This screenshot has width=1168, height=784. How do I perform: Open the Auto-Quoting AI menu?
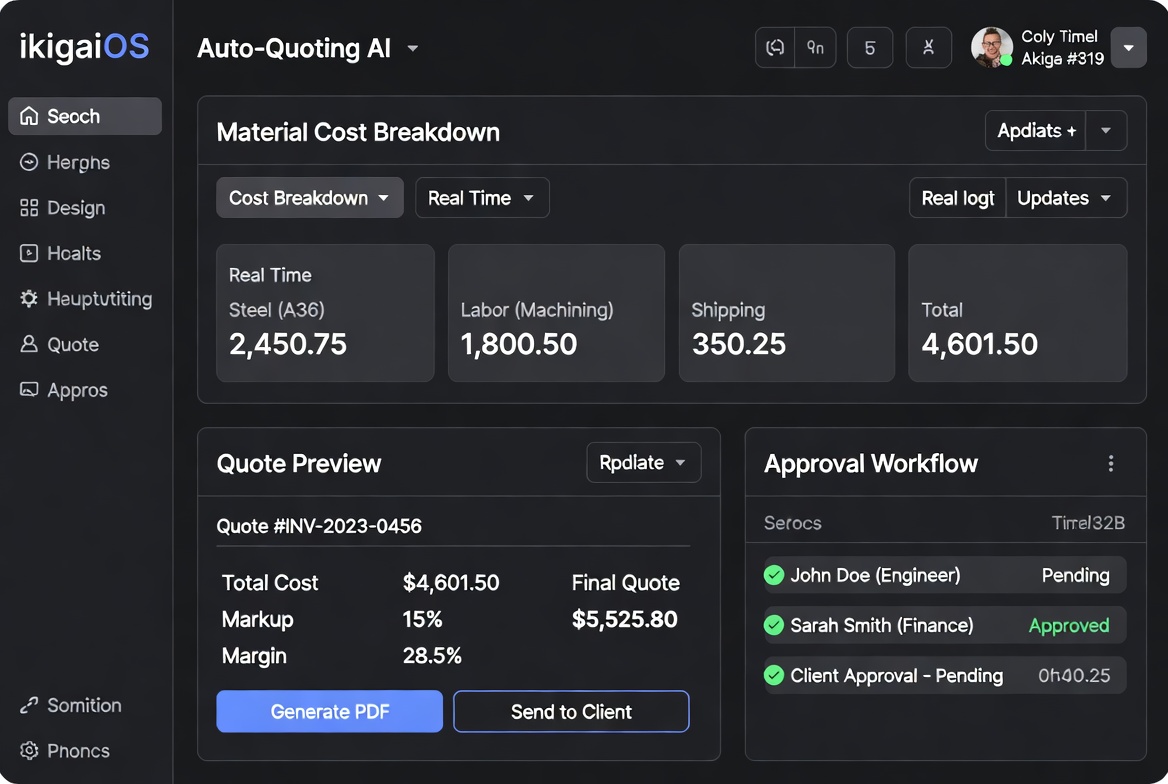308,47
